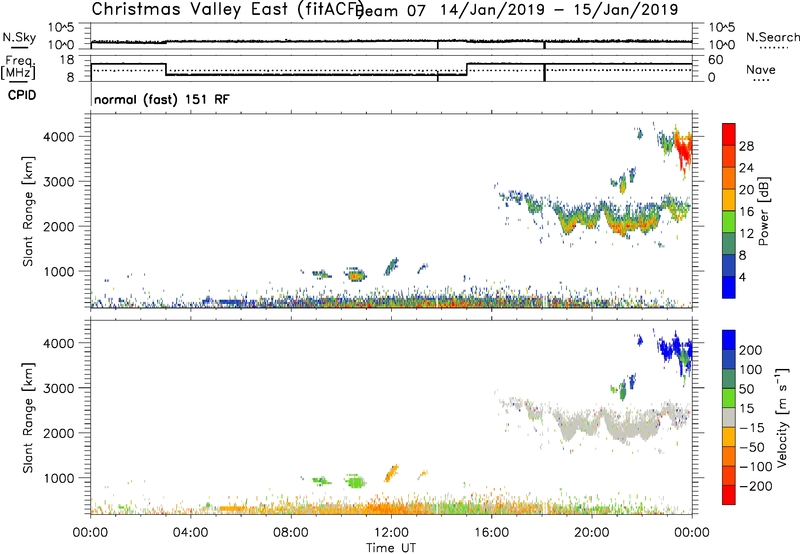800x554 pixels.
Task: Click the rightmost '00:00' time tick label
Action: click(692, 533)
